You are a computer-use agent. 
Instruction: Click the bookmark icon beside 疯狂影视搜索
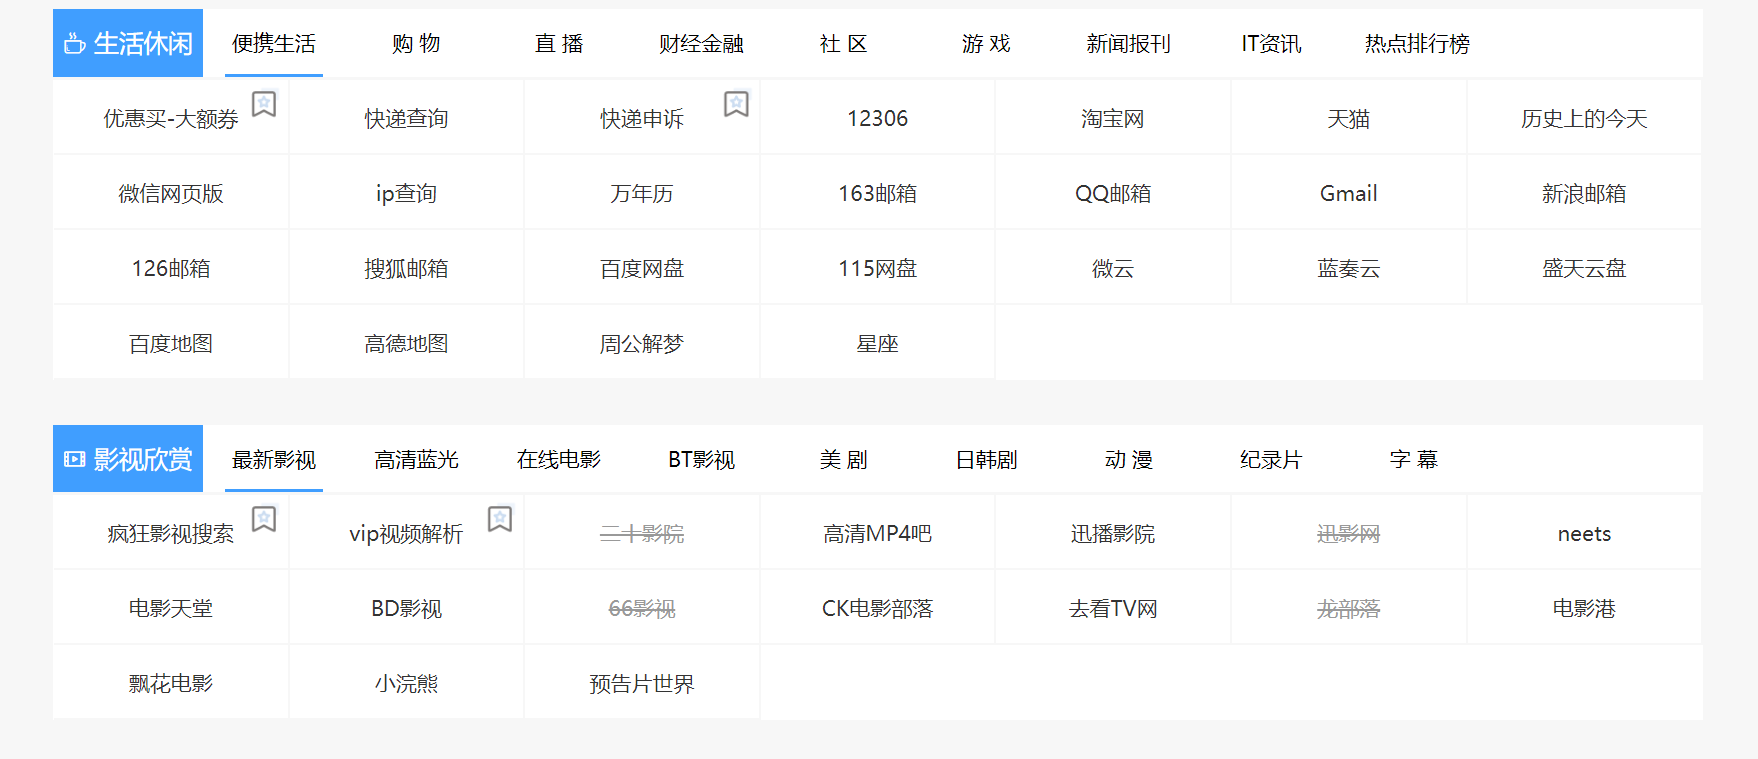(264, 519)
